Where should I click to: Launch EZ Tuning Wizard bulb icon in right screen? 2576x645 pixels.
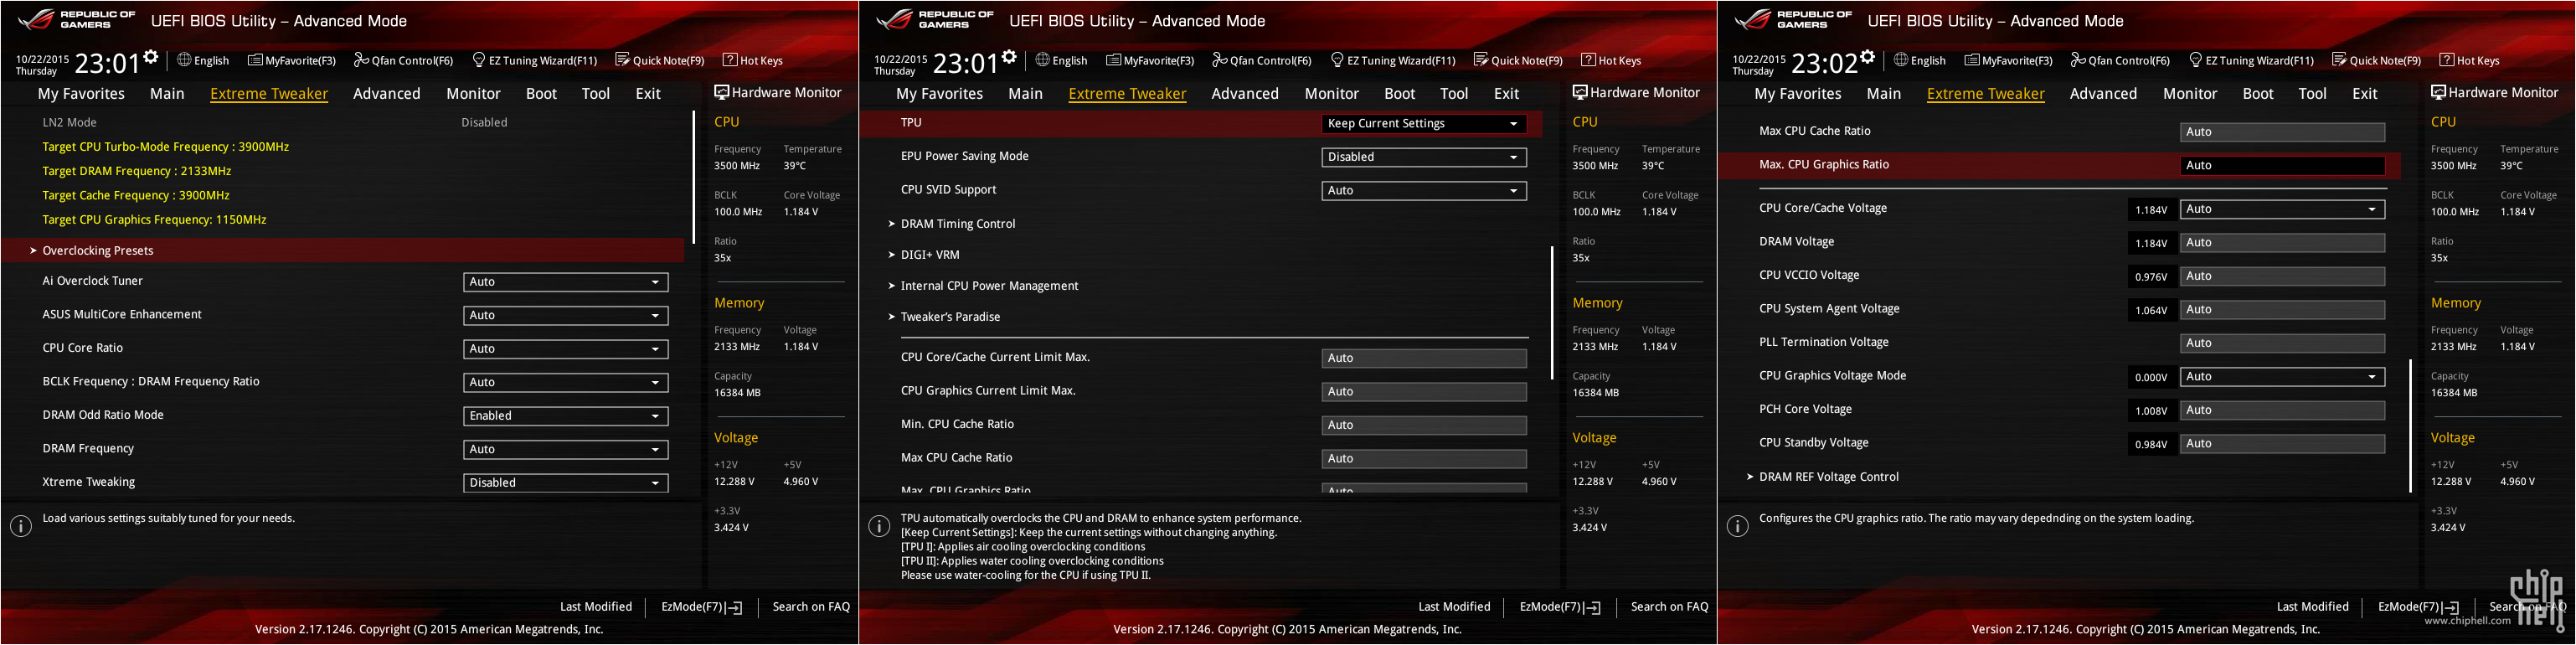2196,60
